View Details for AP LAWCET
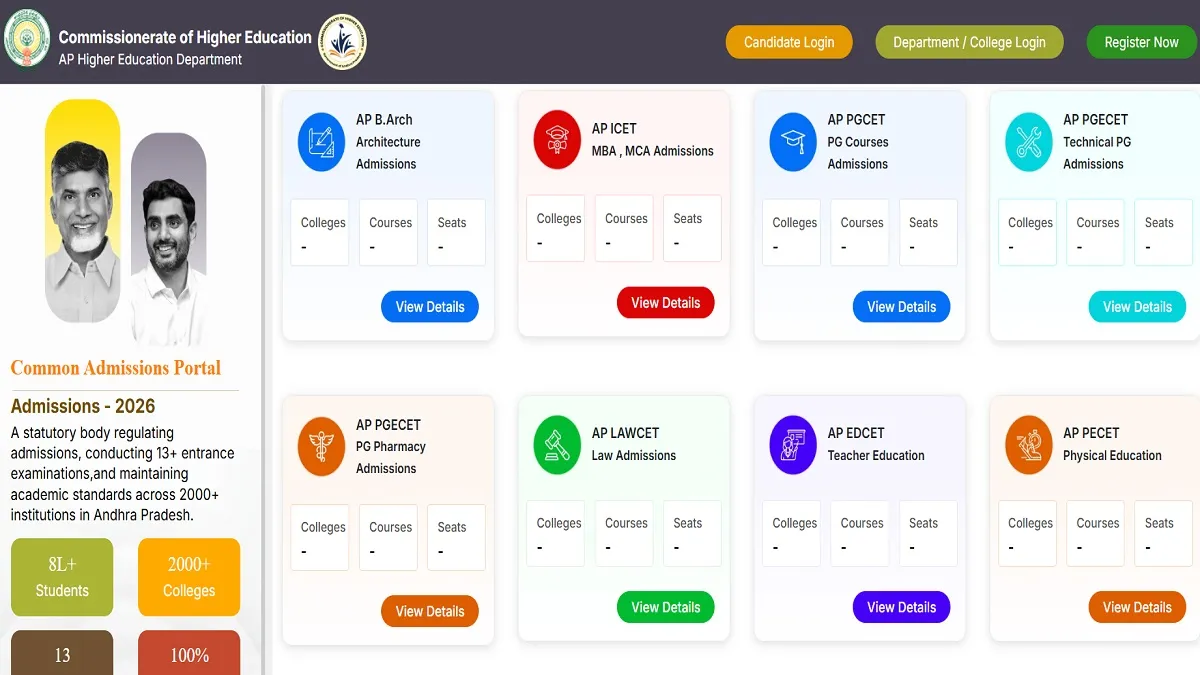Viewport: 1200px width, 675px height. pos(666,607)
